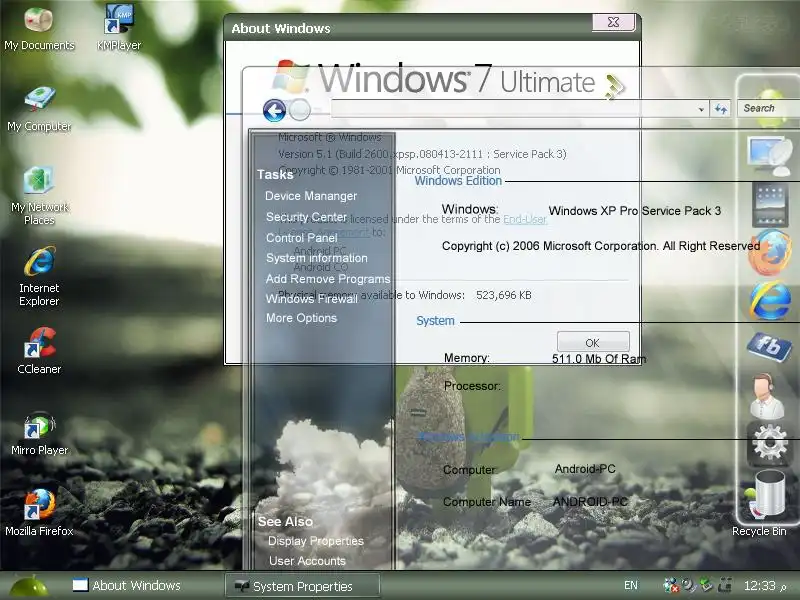The image size is (800, 600).
Task: Launch Firefox from the right dock
Action: pyautogui.click(x=770, y=253)
